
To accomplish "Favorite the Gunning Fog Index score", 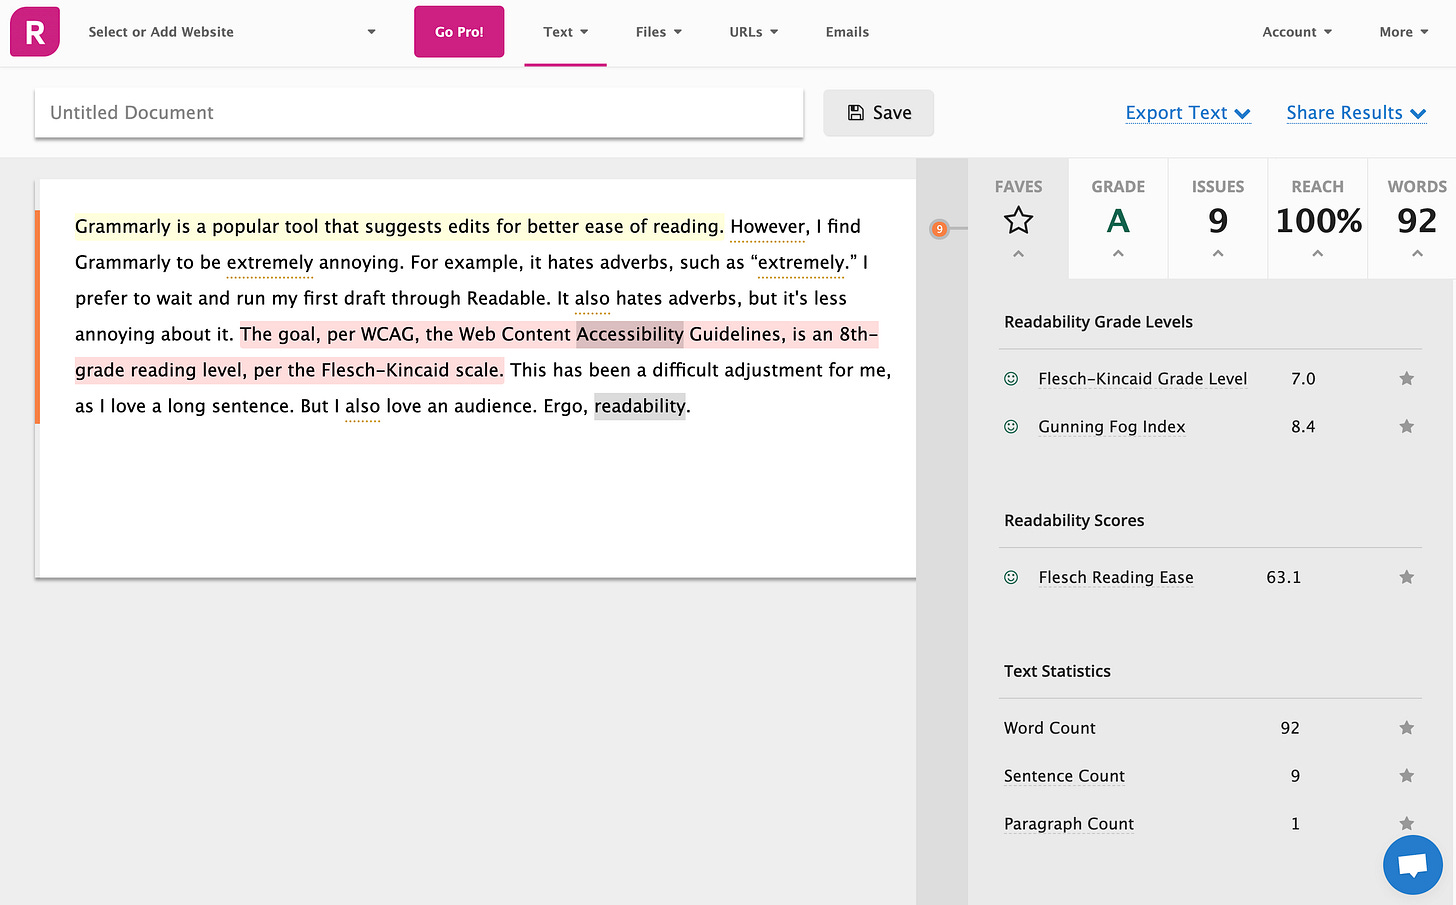I will [x=1406, y=426].
